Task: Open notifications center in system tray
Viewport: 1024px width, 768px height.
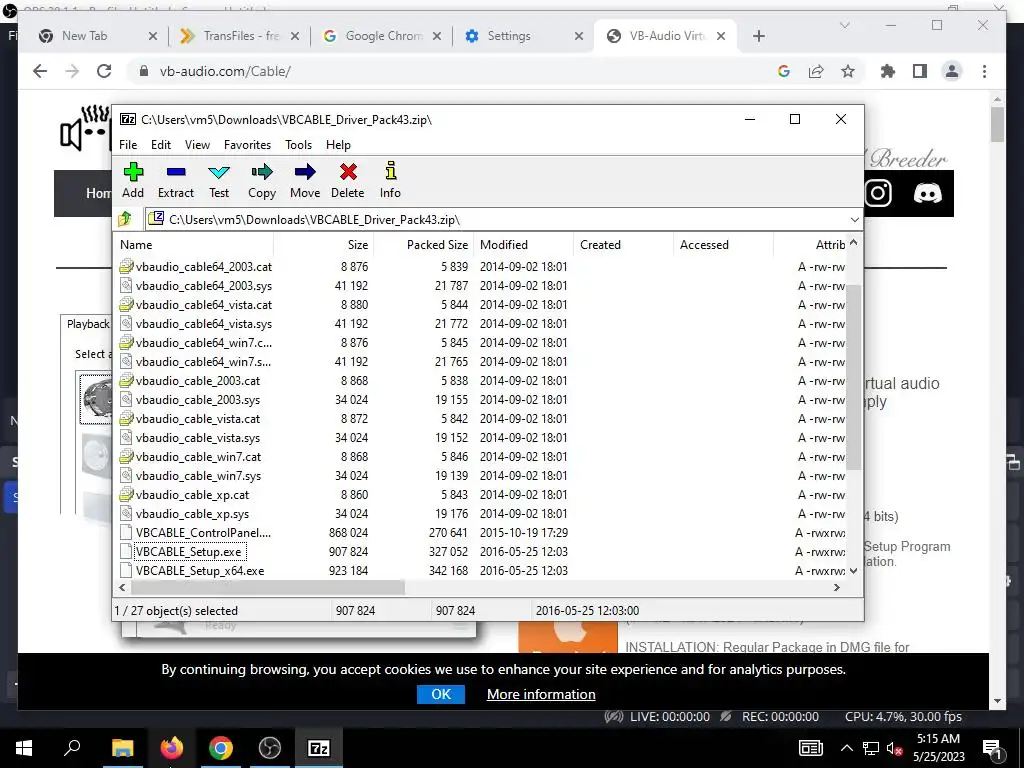Action: point(992,748)
